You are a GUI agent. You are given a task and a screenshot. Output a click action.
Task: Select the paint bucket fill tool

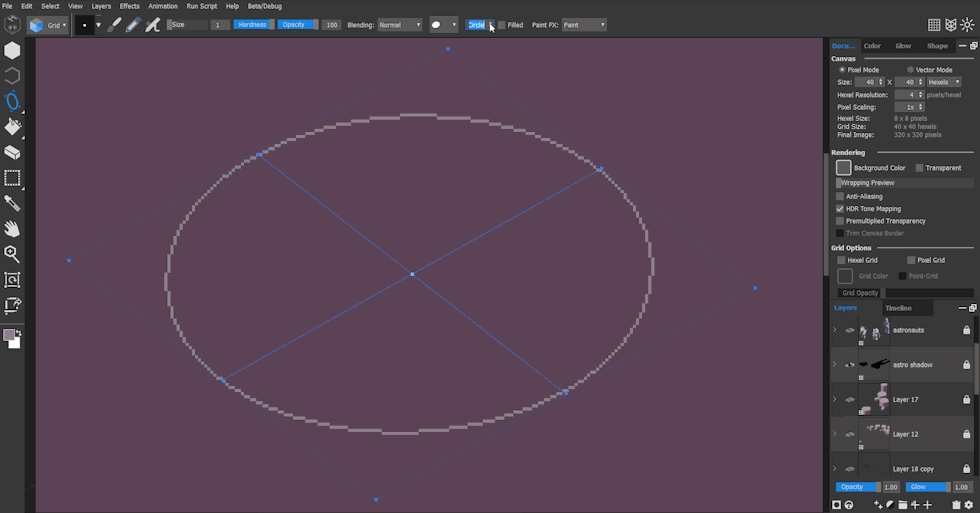[x=13, y=127]
